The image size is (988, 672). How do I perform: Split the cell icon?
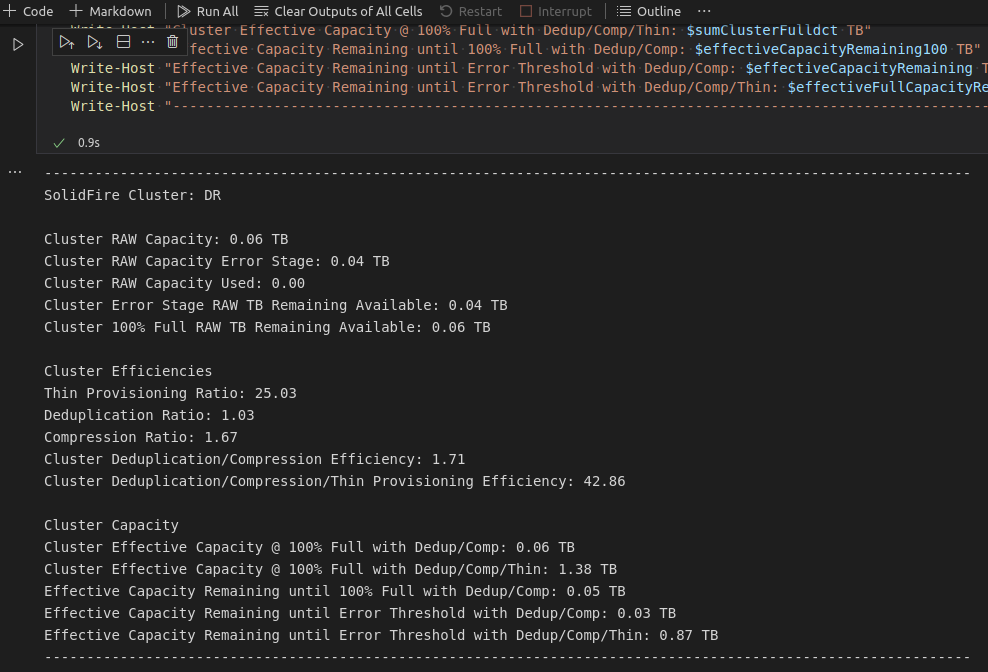click(124, 42)
